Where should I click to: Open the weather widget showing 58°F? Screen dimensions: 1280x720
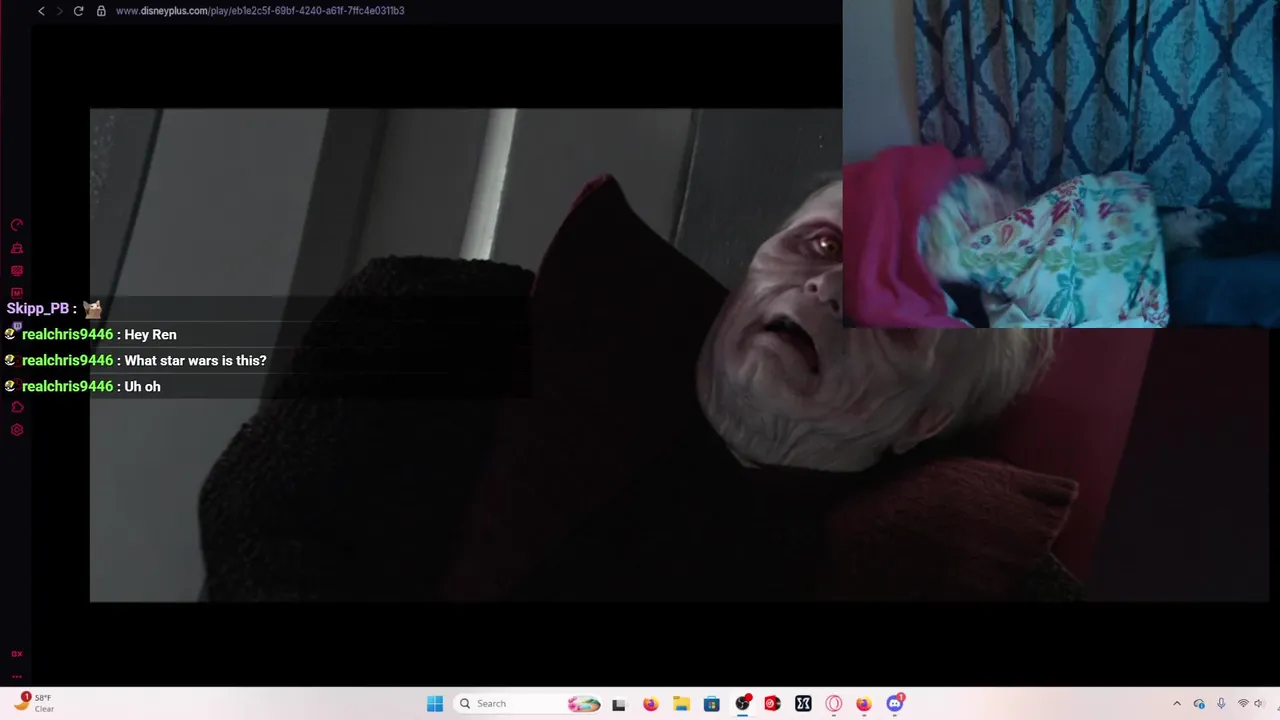34,703
